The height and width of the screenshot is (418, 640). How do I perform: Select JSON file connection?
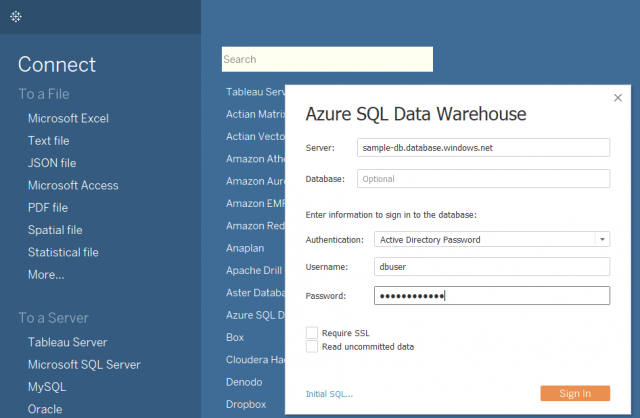(52, 163)
